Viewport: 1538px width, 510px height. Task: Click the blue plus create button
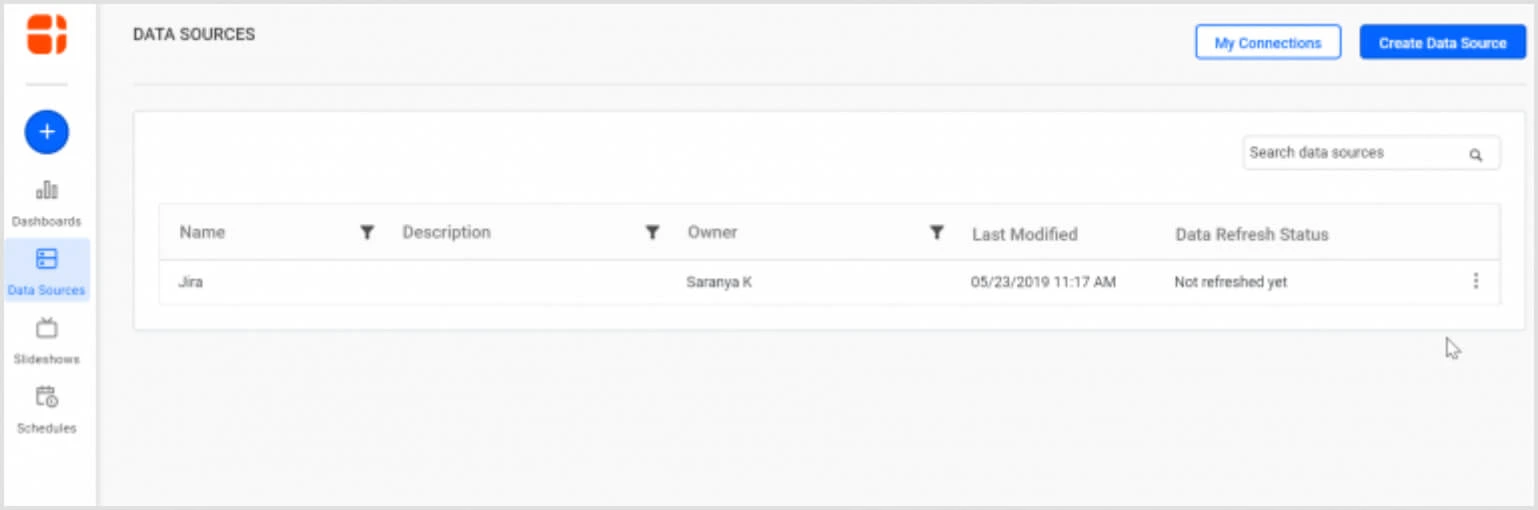(x=47, y=132)
